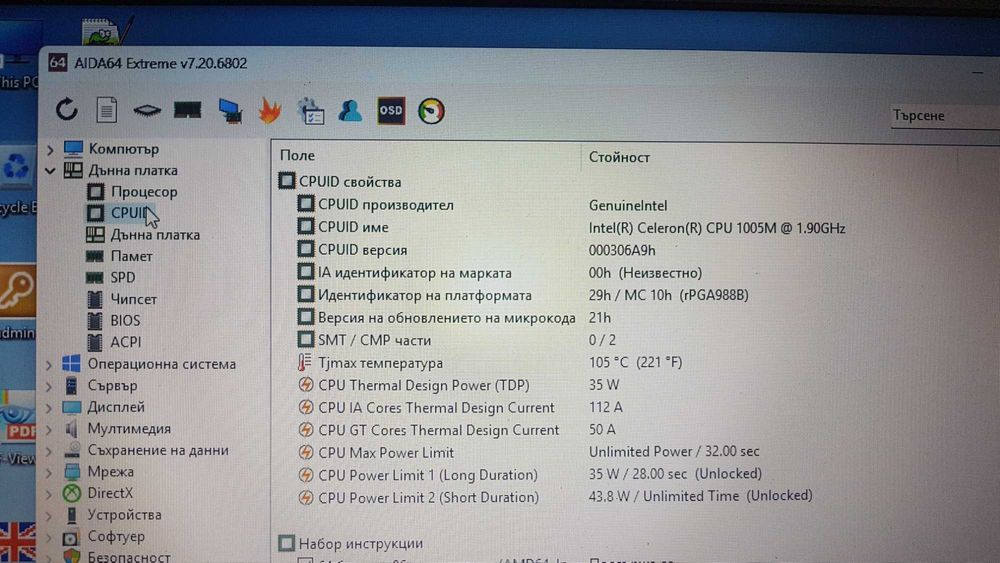Select the Дисплей category
Screen dimensions: 1000x563
tap(116, 406)
